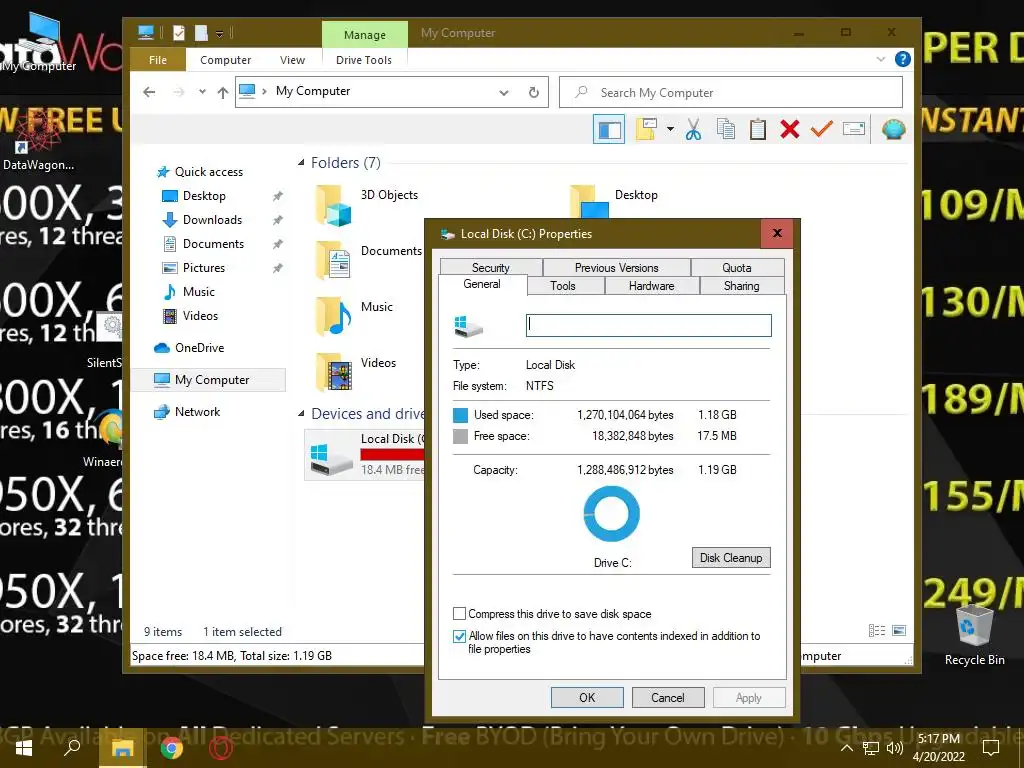Click the Paste clipboard icon

coord(758,129)
